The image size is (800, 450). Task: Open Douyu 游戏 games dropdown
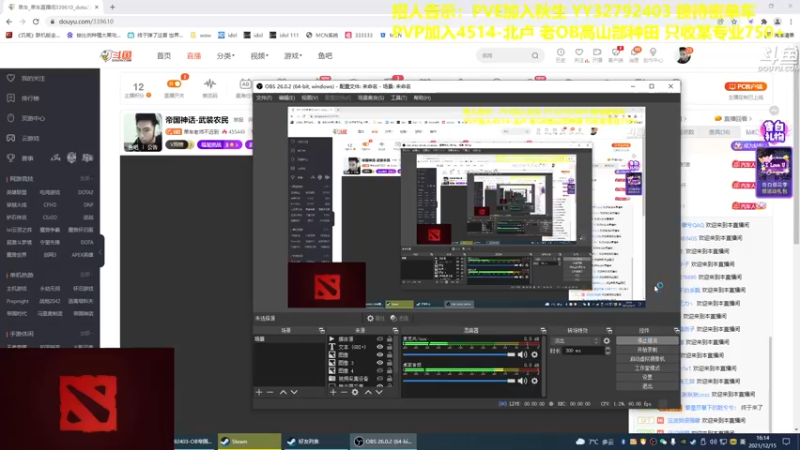[293, 56]
